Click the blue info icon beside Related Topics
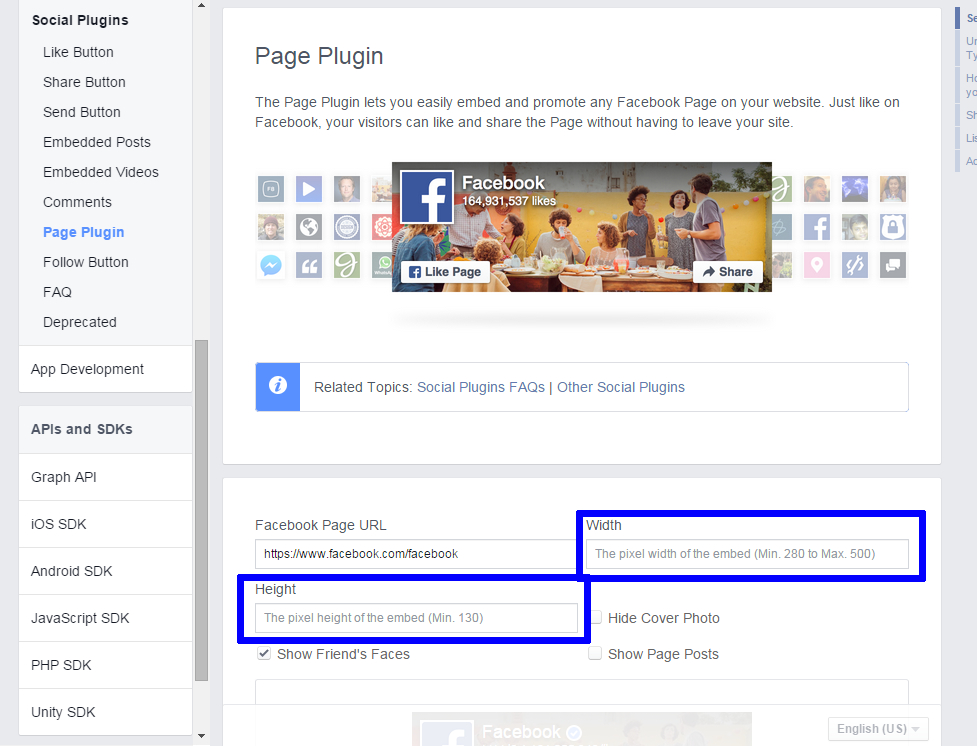Screen dimensions: 977x746 278,386
